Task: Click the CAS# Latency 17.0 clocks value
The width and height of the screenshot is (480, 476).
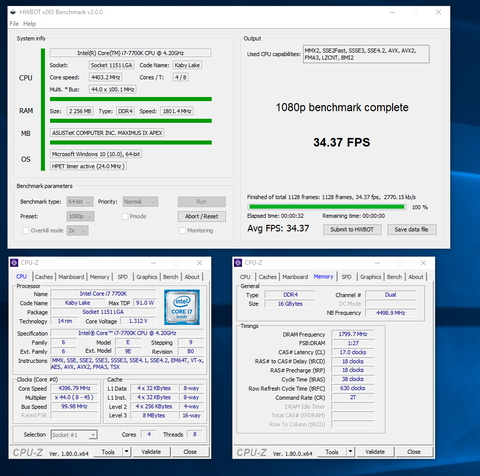Action: [353, 352]
